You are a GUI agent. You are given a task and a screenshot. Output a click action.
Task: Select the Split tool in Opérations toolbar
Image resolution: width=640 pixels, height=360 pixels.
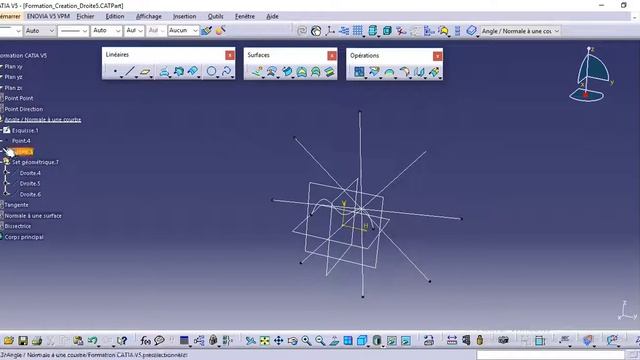click(x=374, y=72)
